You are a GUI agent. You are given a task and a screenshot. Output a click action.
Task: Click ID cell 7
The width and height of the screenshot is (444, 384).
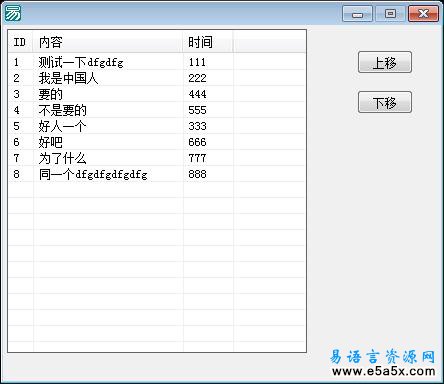(x=16, y=158)
